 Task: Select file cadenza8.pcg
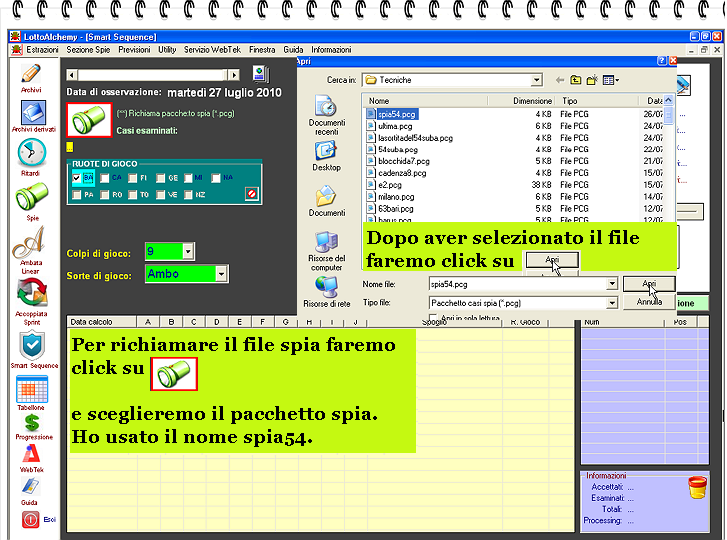click(x=402, y=173)
